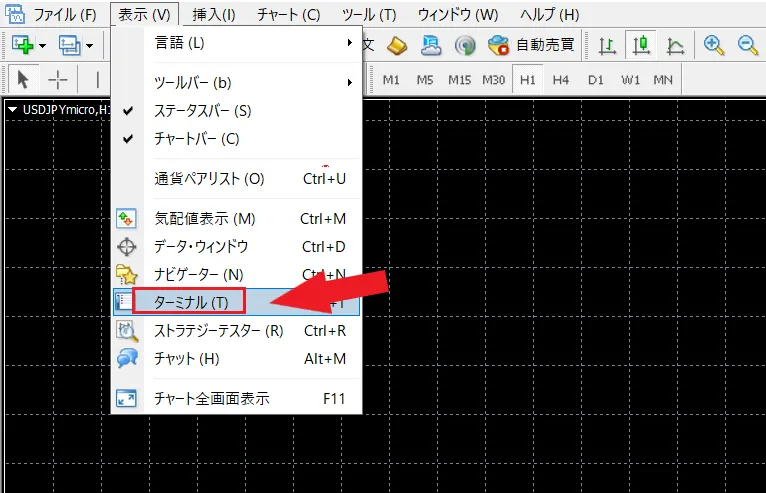
Task: Click the fullscreen arrows menu icon
Action: pos(126,399)
